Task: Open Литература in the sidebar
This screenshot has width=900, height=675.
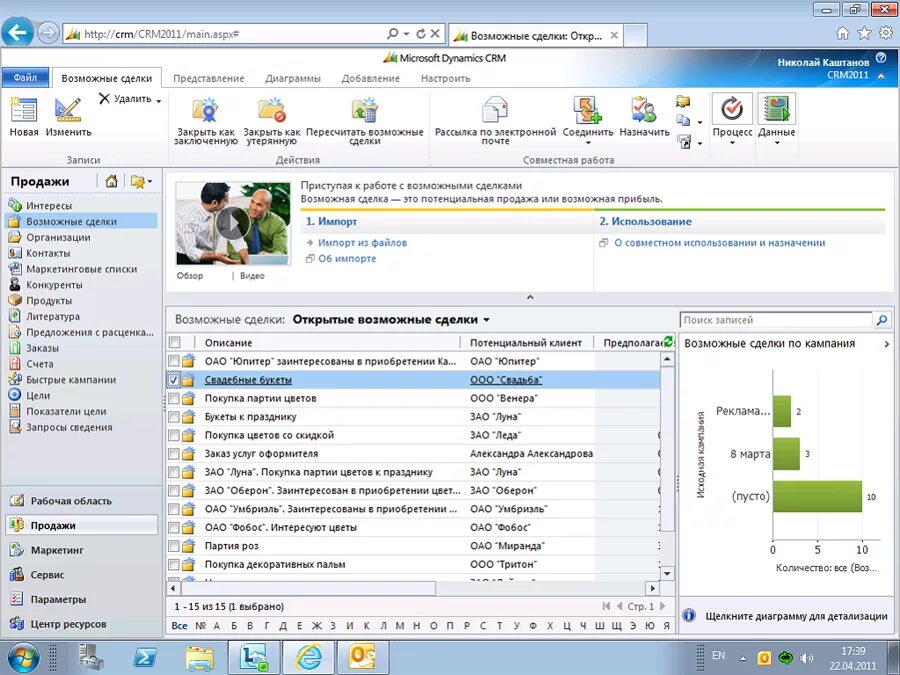Action: point(53,316)
